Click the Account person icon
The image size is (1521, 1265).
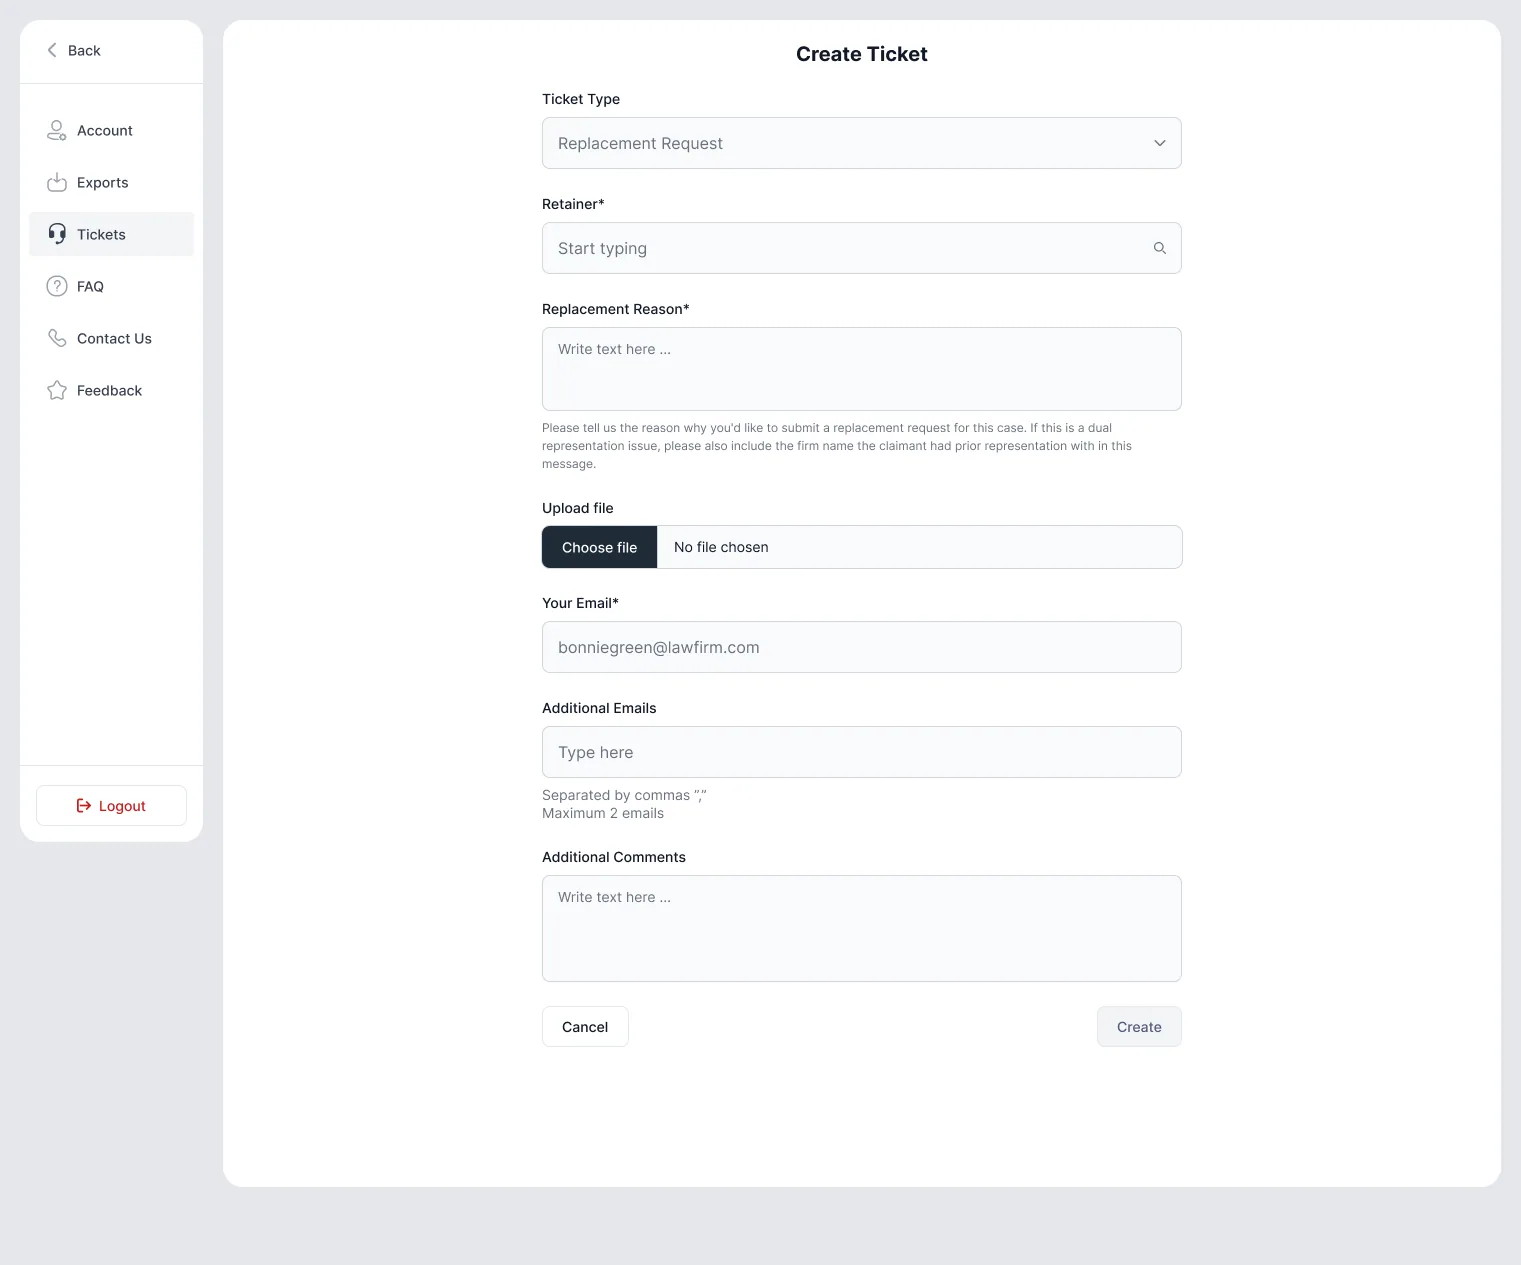point(57,131)
